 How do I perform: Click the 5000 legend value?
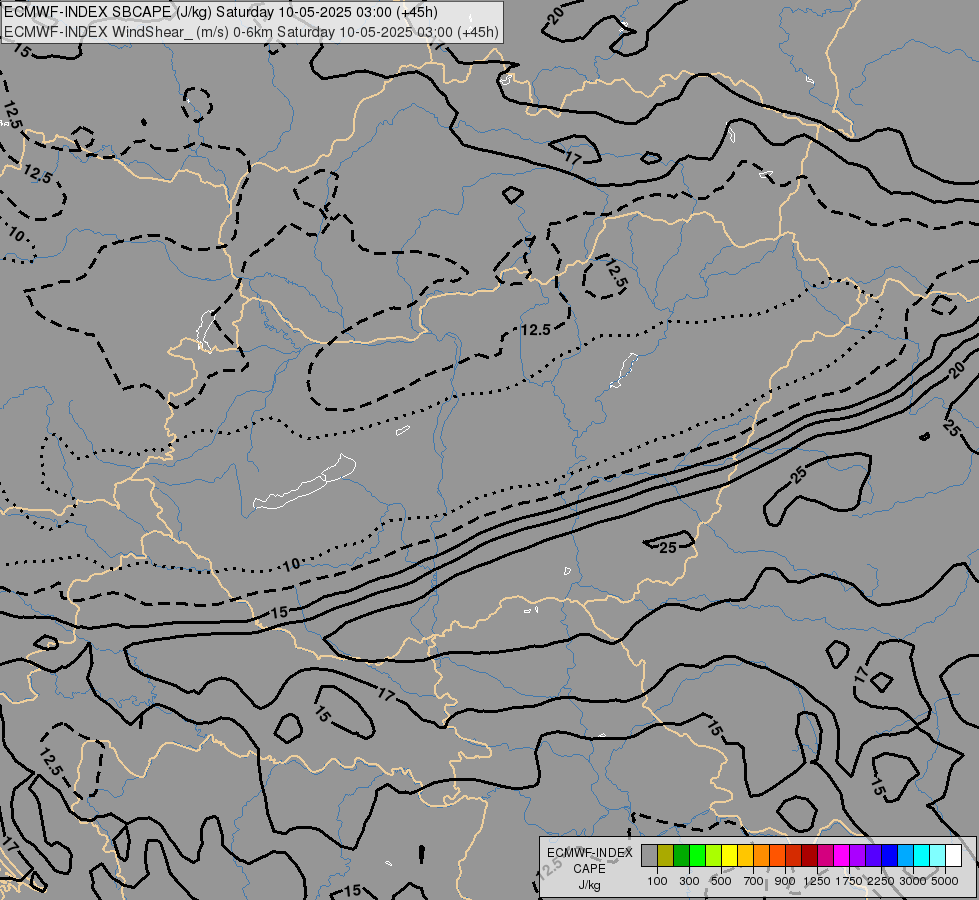click(x=945, y=881)
